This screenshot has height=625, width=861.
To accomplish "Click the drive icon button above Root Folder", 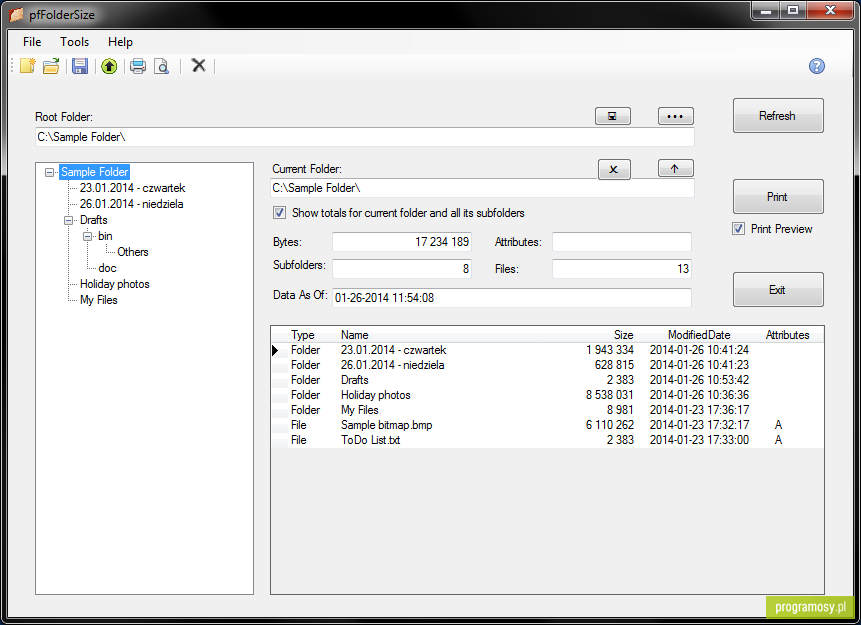I will pos(613,116).
